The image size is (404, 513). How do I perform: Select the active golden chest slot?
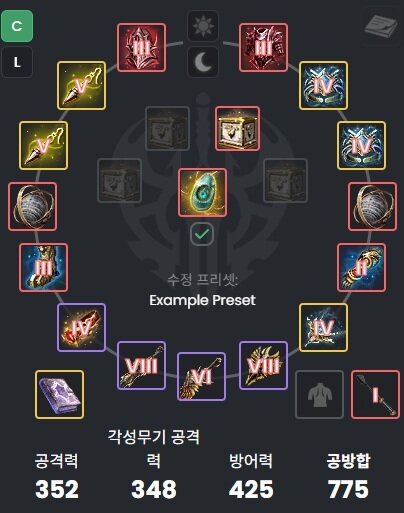coord(237,129)
